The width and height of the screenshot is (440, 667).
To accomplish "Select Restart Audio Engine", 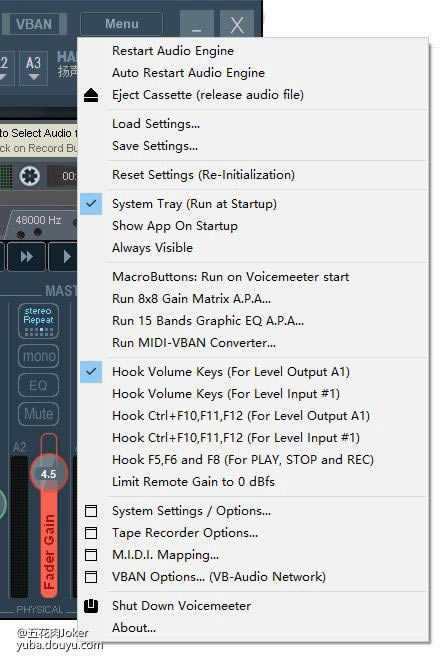I will [173, 51].
